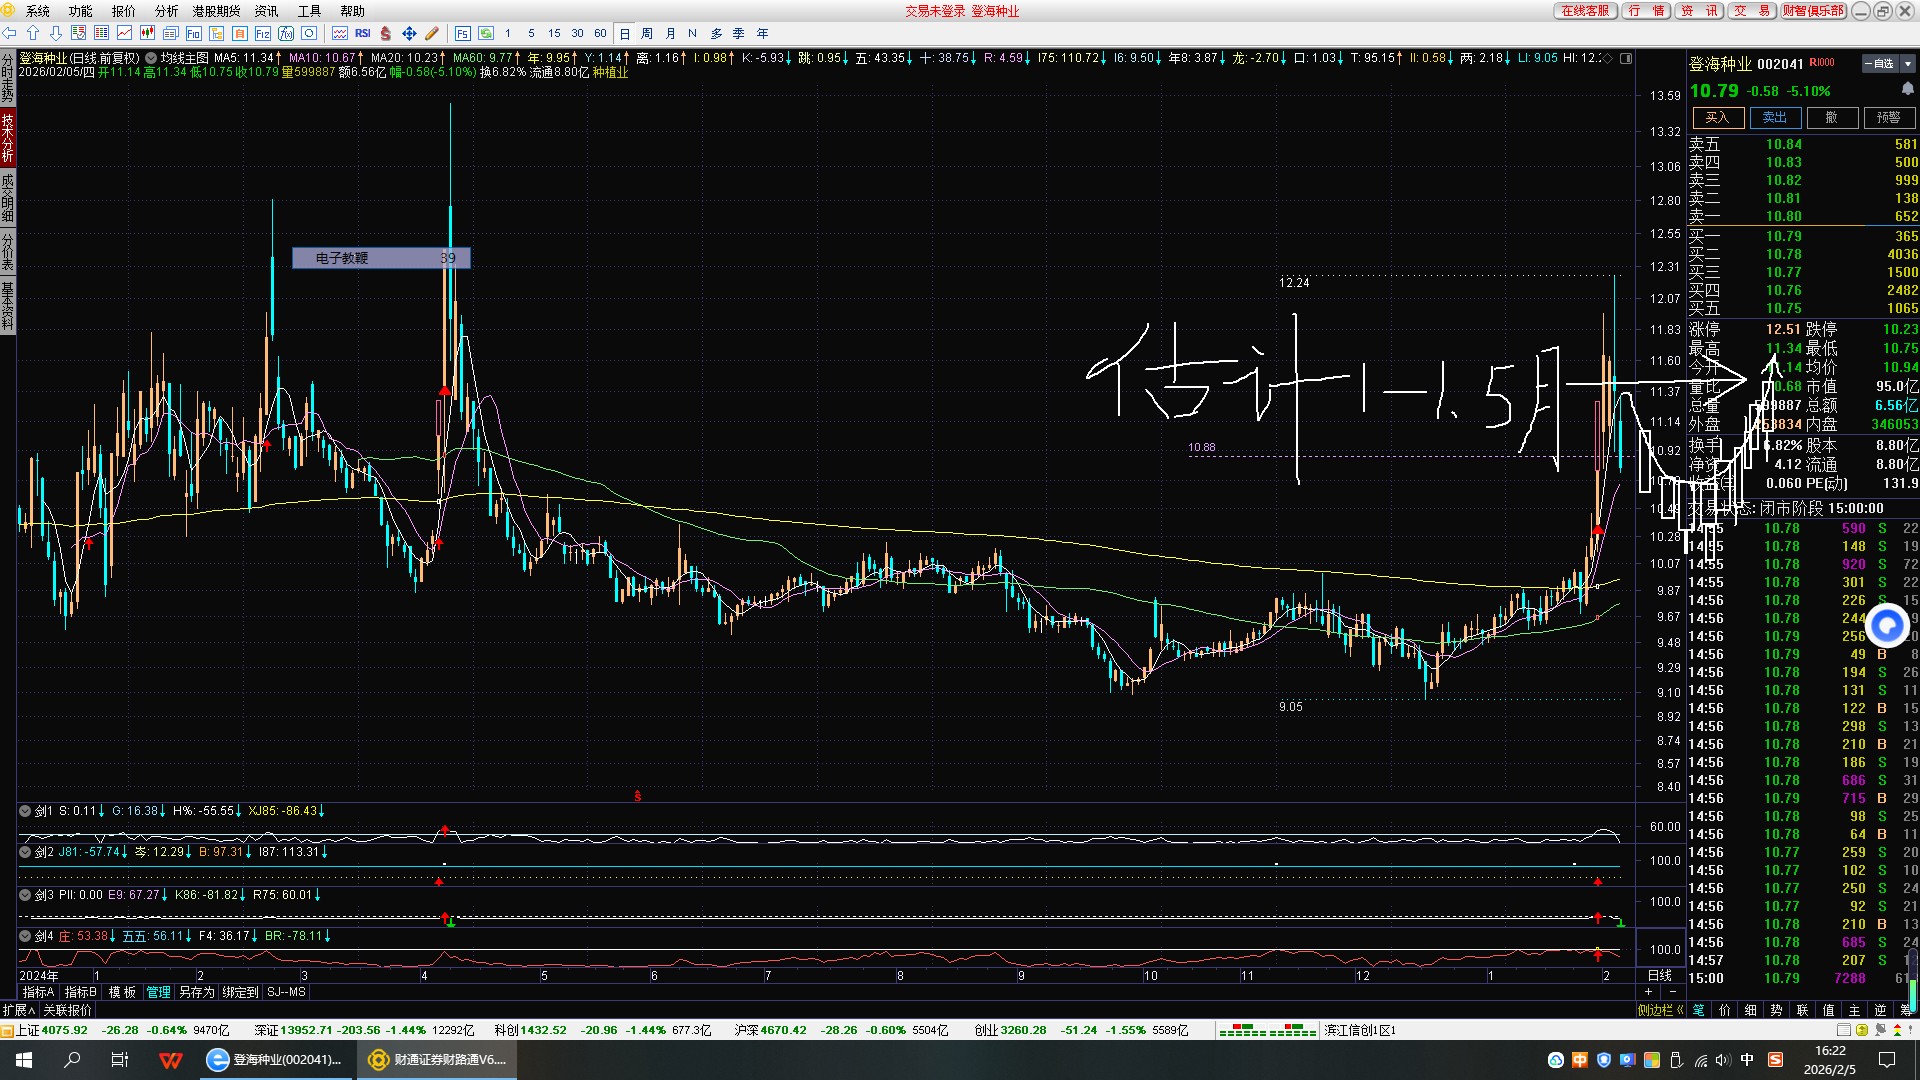Click the RSI indicator toolbar icon
This screenshot has width=1920, height=1080.
click(x=363, y=33)
